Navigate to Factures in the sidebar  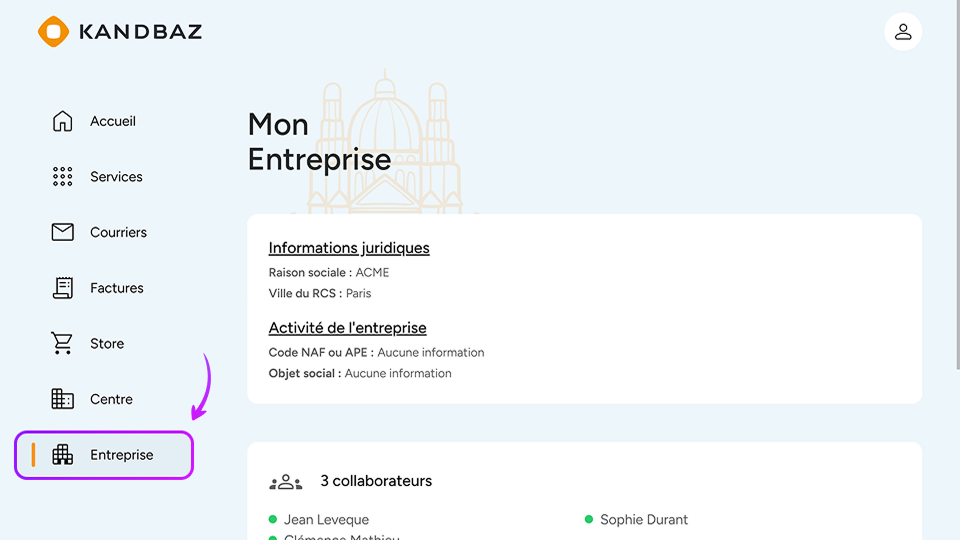tap(117, 288)
